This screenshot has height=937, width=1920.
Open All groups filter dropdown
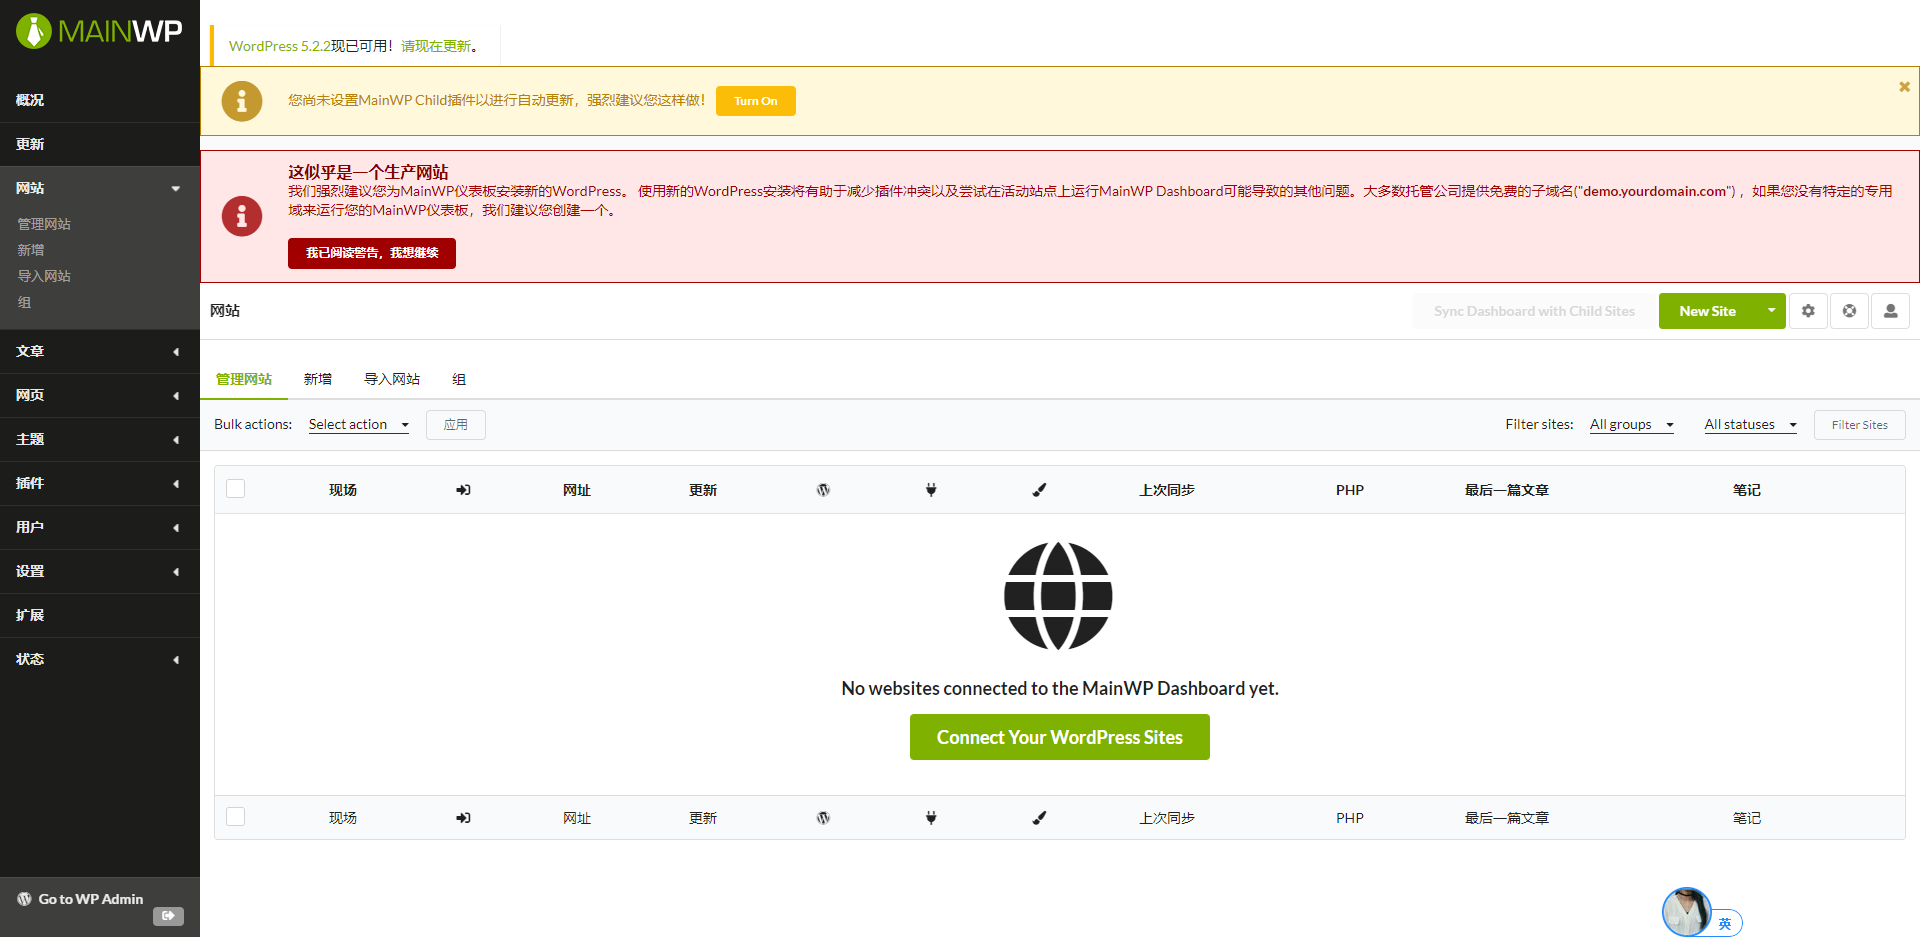pos(1632,425)
